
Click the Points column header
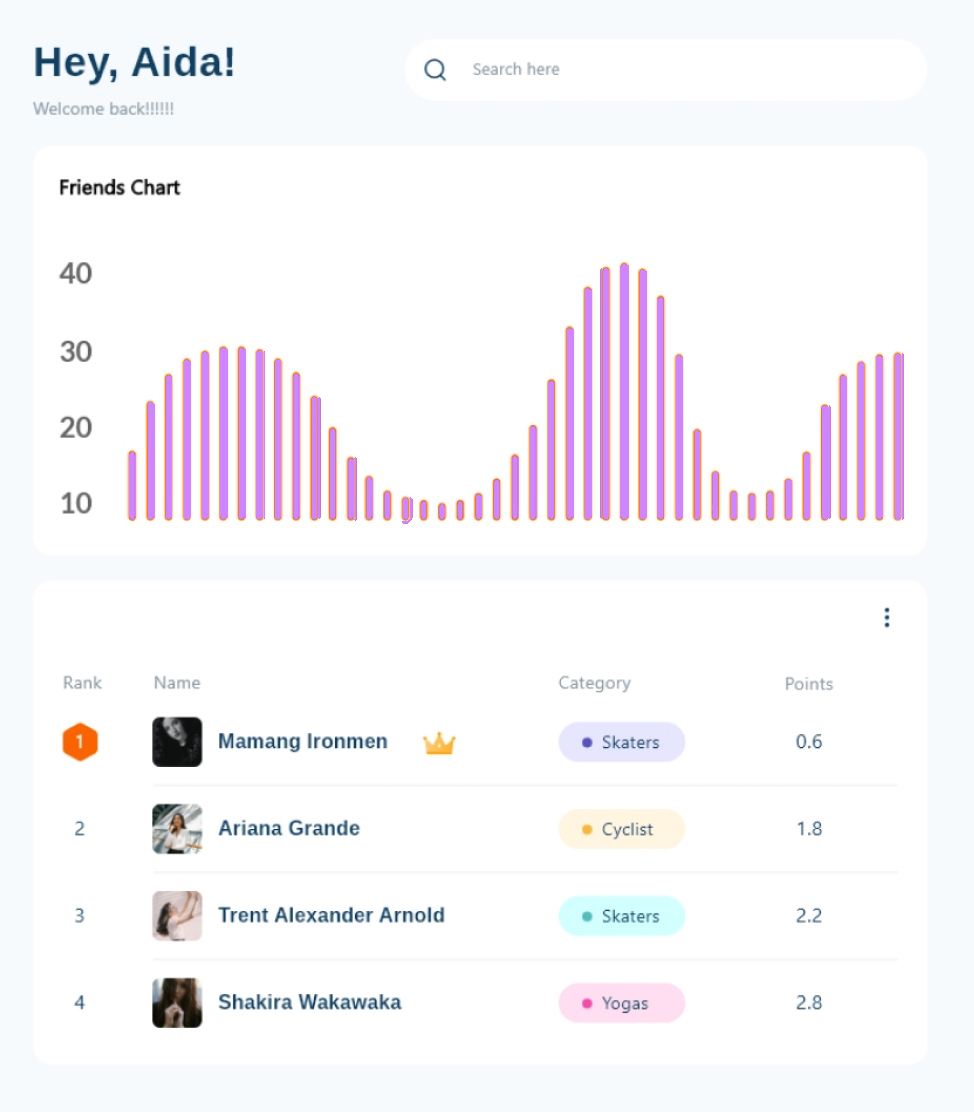click(808, 684)
